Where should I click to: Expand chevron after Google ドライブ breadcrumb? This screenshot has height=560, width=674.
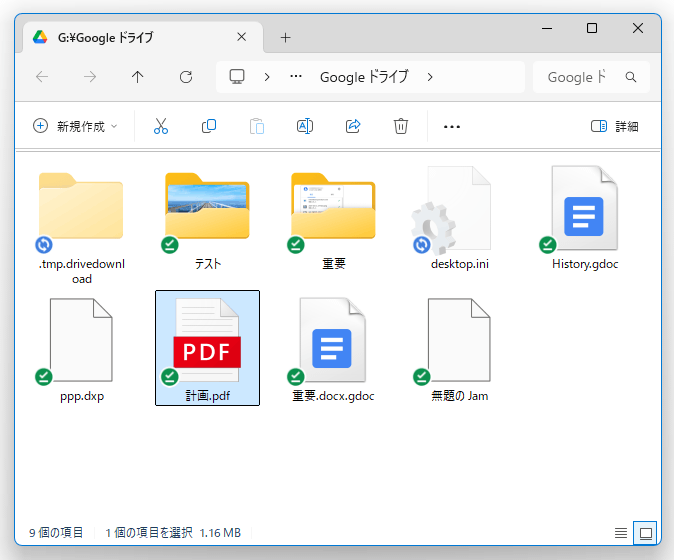pyautogui.click(x=429, y=77)
